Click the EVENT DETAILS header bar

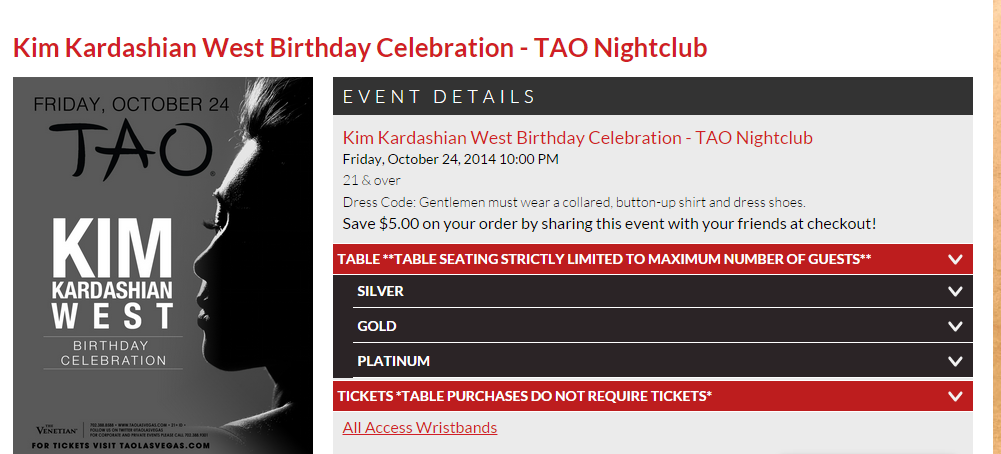[x=652, y=97]
